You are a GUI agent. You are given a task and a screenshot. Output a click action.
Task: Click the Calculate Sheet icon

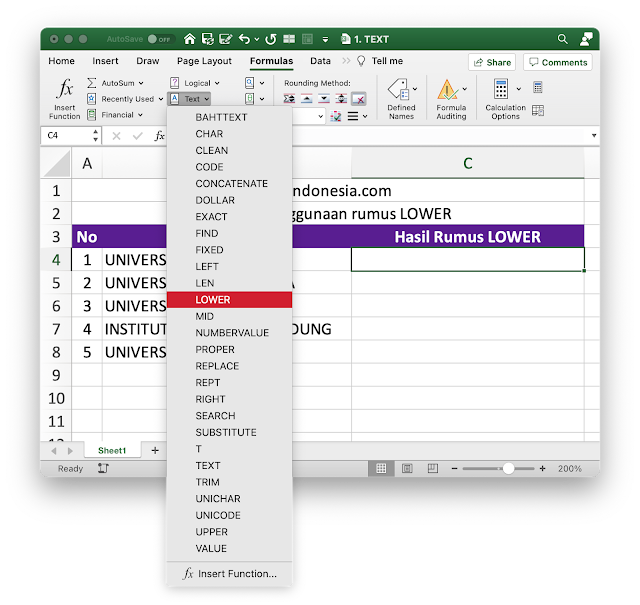(x=538, y=110)
